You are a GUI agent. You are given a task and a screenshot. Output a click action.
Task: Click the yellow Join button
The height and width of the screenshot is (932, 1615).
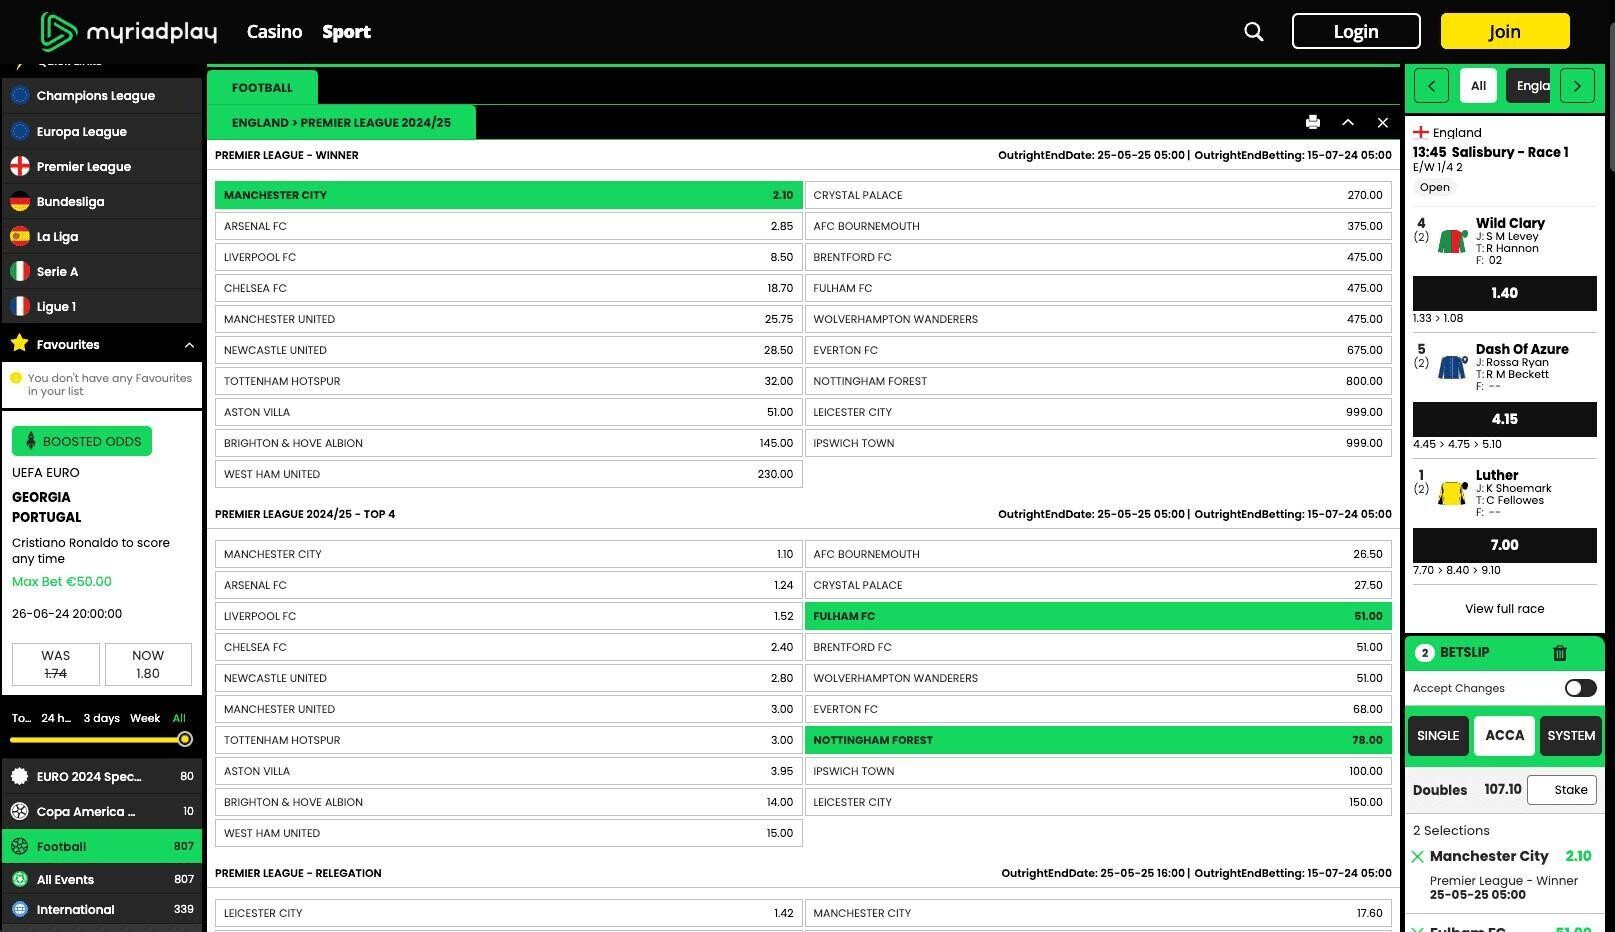coord(1505,31)
